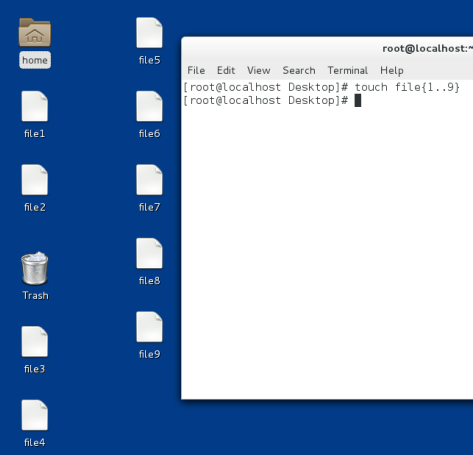
Task: Click the 'Trash' label text
Action: pyautogui.click(x=35, y=296)
